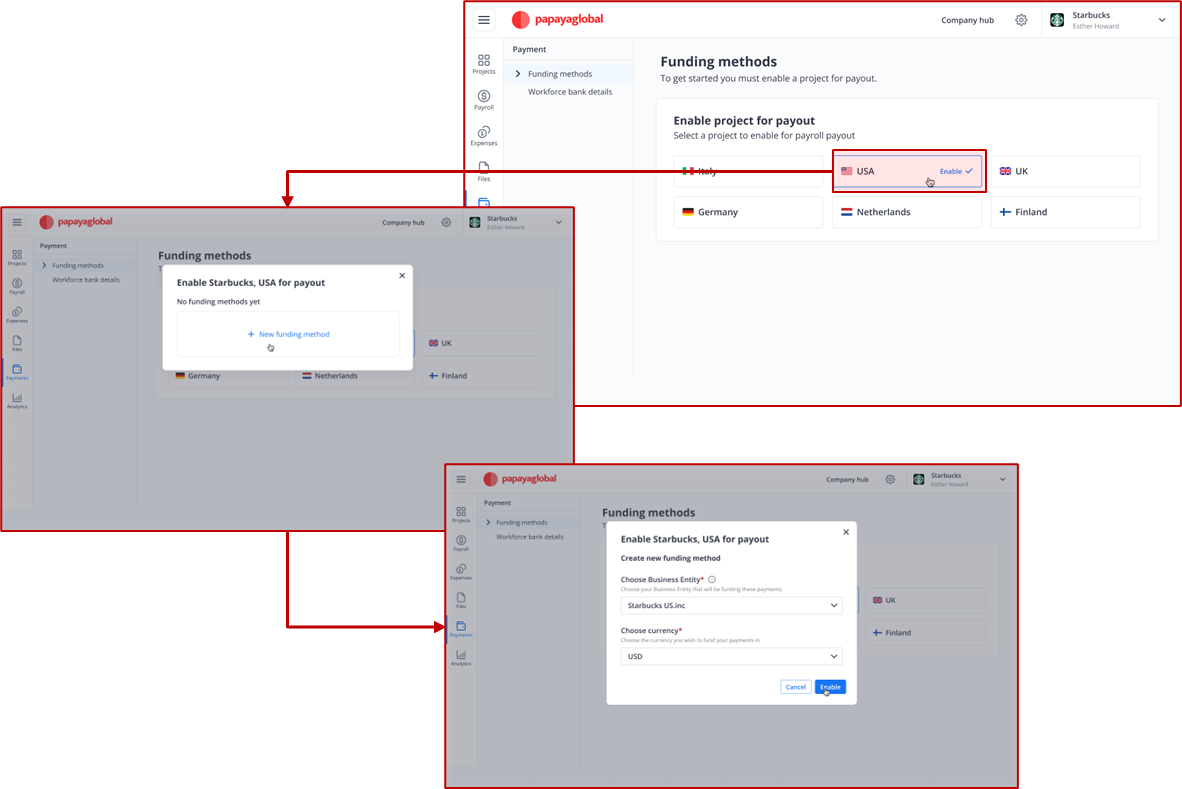Open Company hub in New funding method window

tap(403, 223)
